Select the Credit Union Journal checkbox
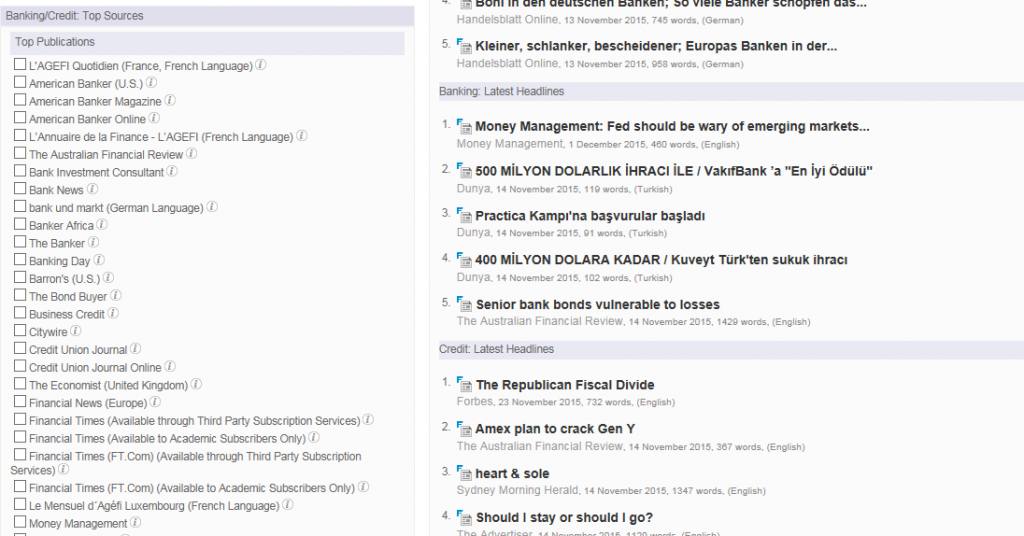 coord(20,349)
